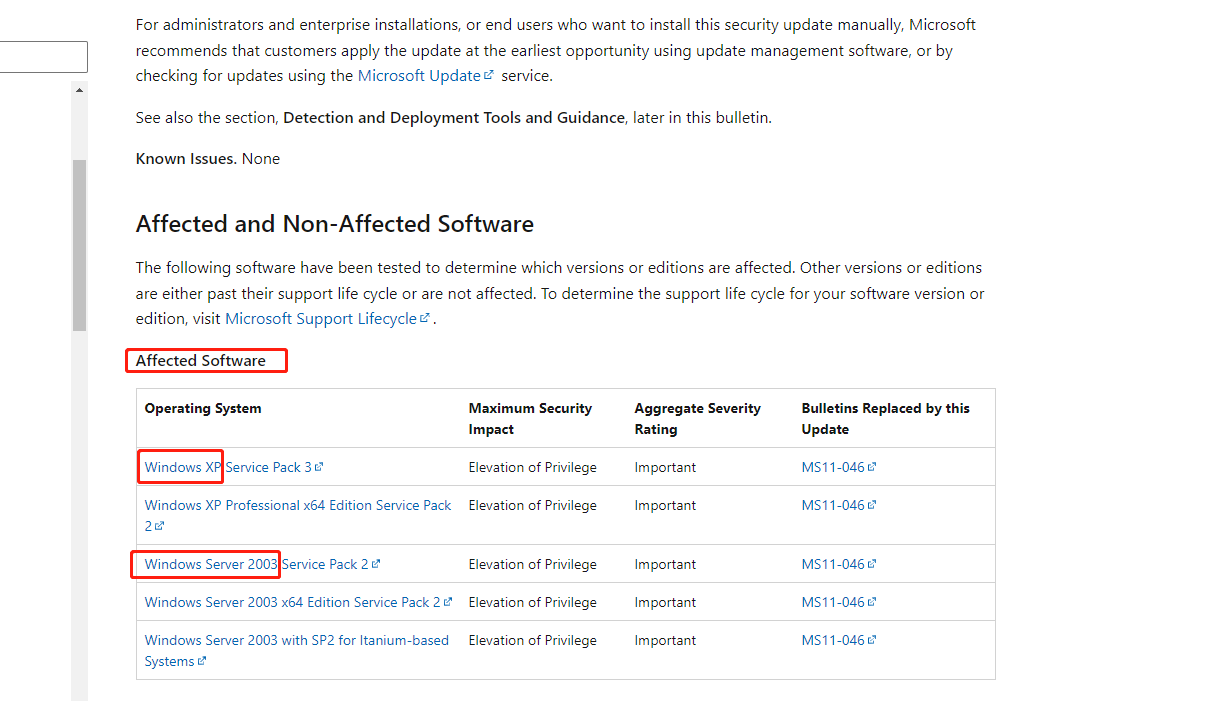This screenshot has height=701, width=1205.
Task: Click Bulletins Replaced by this Update header
Action: (885, 418)
